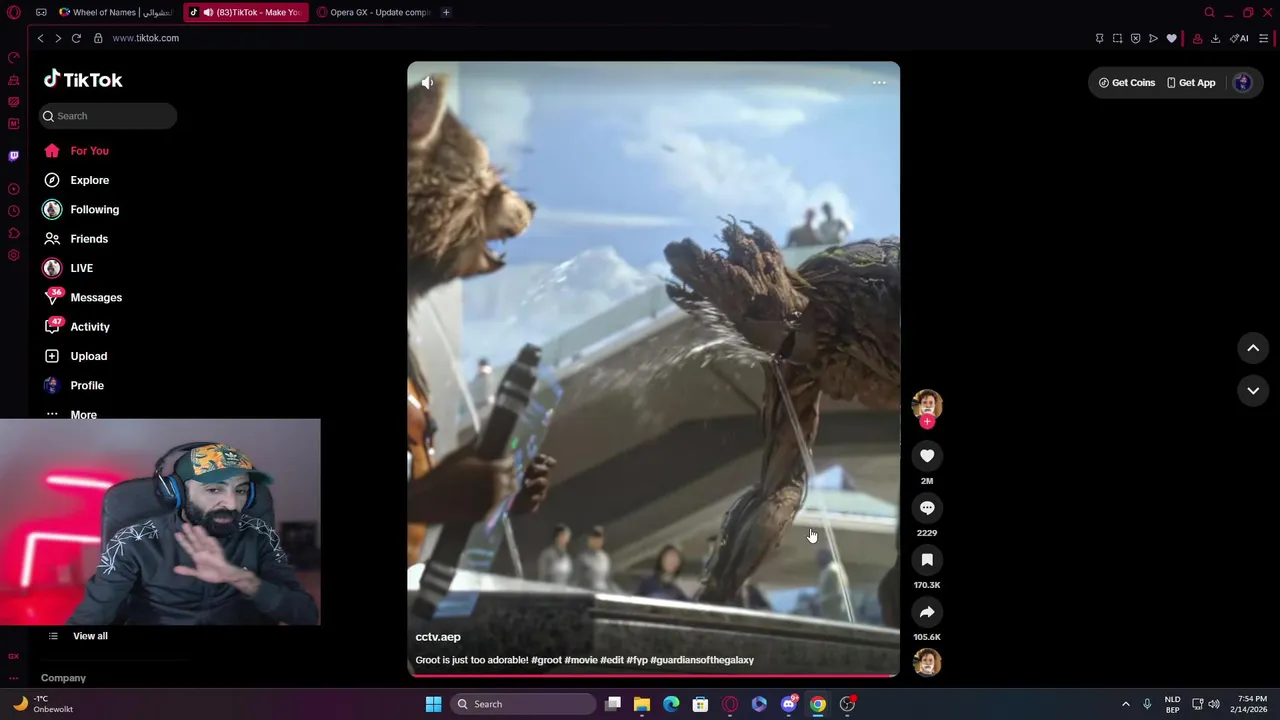Expand the More menu in the sidebar
Viewport: 1280px width, 720px height.
71,414
